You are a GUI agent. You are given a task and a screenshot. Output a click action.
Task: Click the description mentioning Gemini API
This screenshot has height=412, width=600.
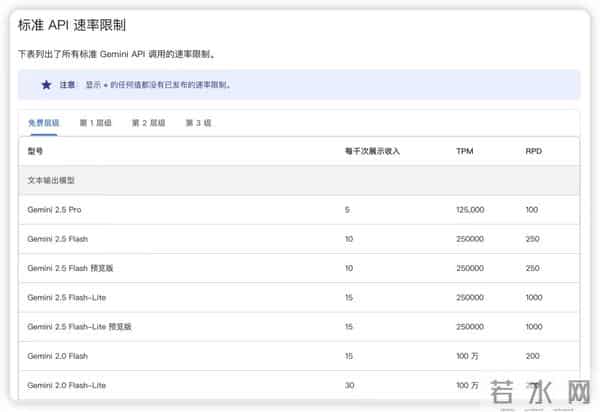[117, 54]
